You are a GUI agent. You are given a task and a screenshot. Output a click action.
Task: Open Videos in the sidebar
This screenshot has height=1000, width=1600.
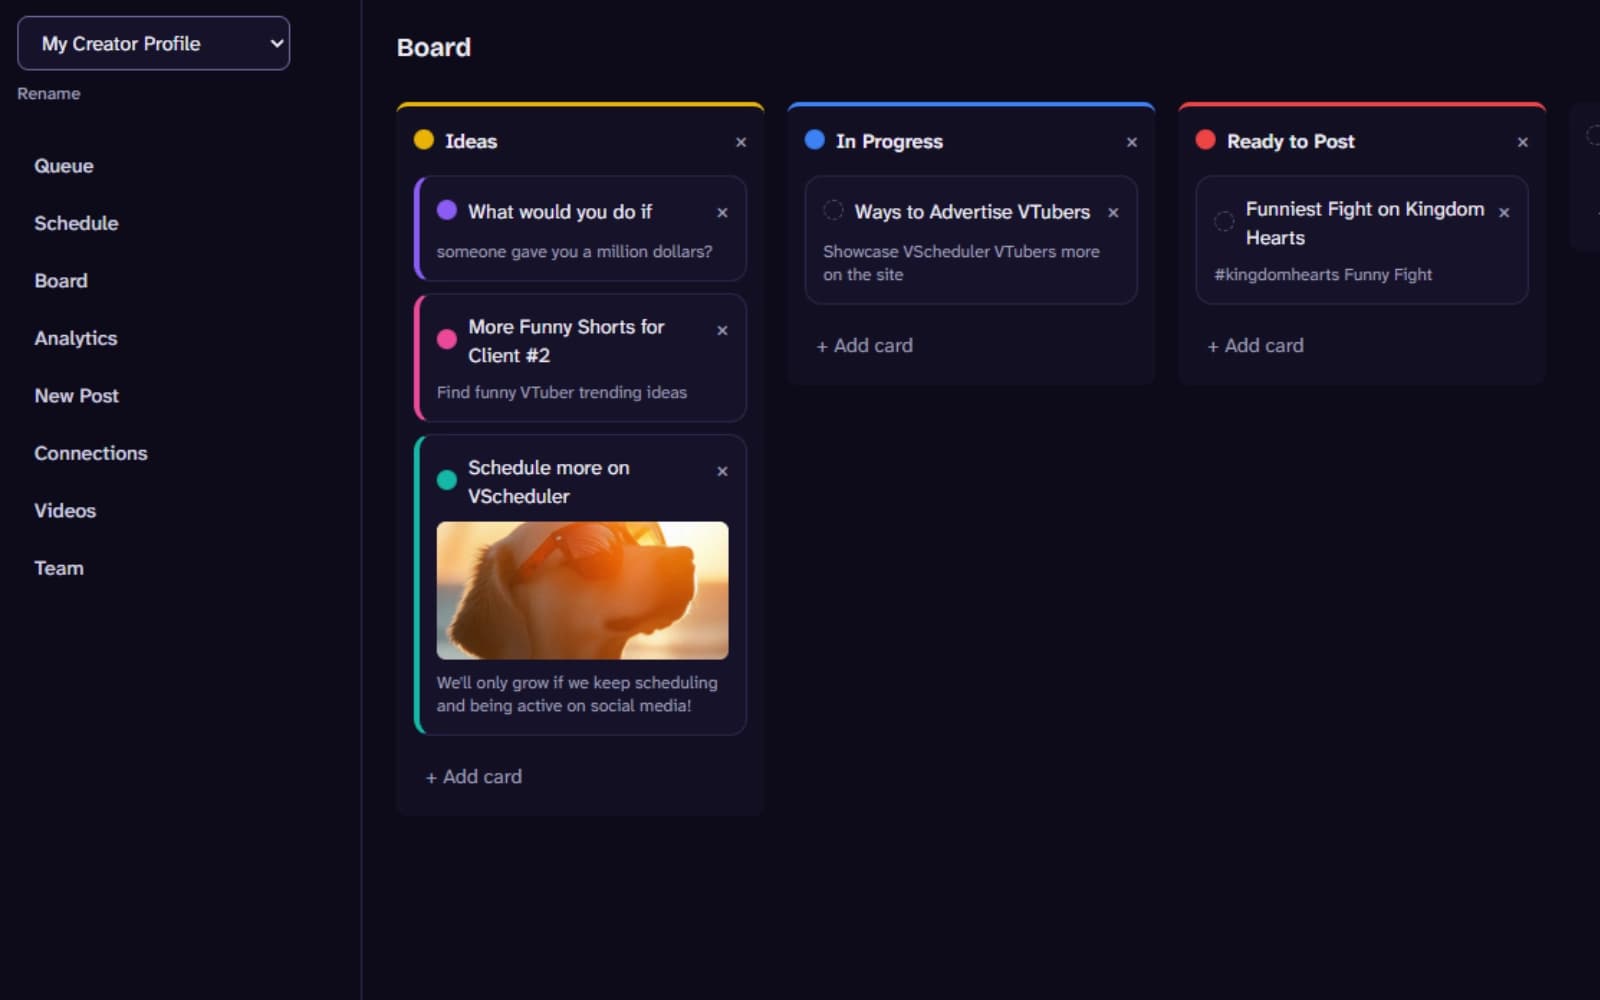[x=65, y=511]
